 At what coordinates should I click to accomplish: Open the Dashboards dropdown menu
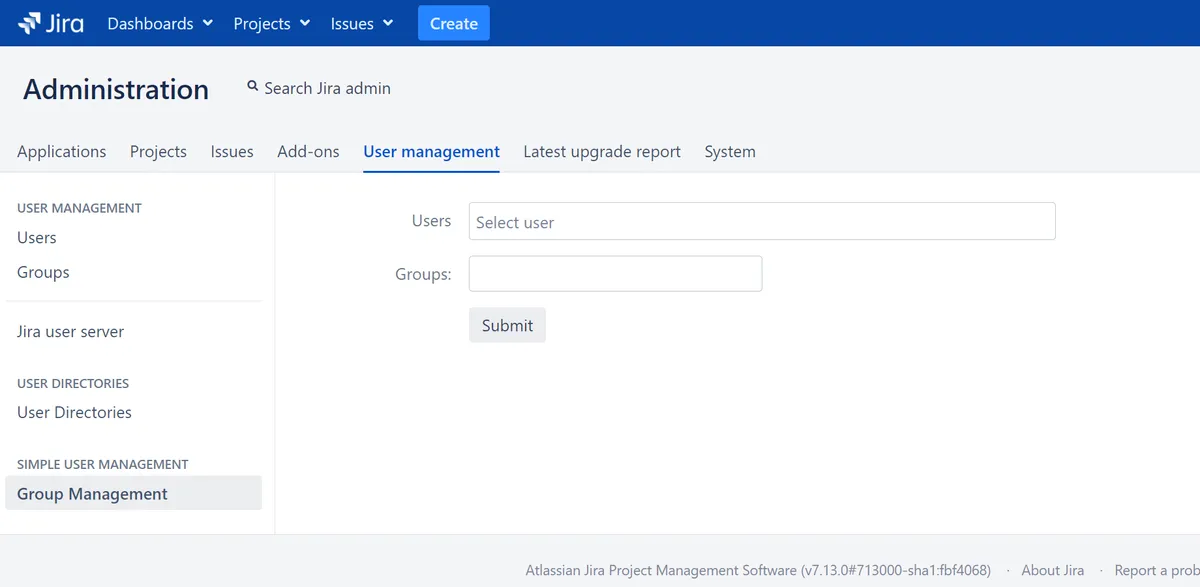click(x=160, y=23)
